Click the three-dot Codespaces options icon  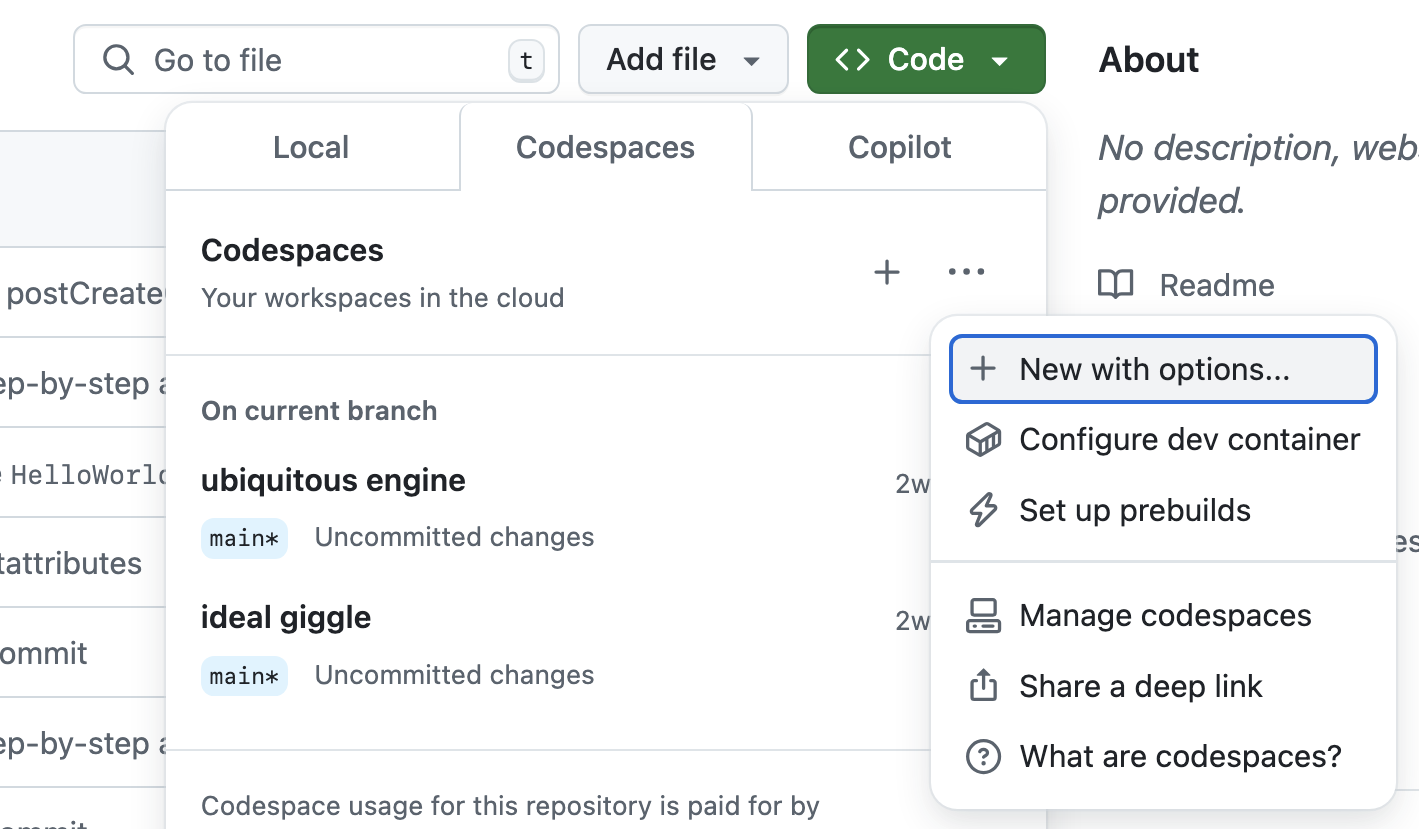[x=966, y=272]
